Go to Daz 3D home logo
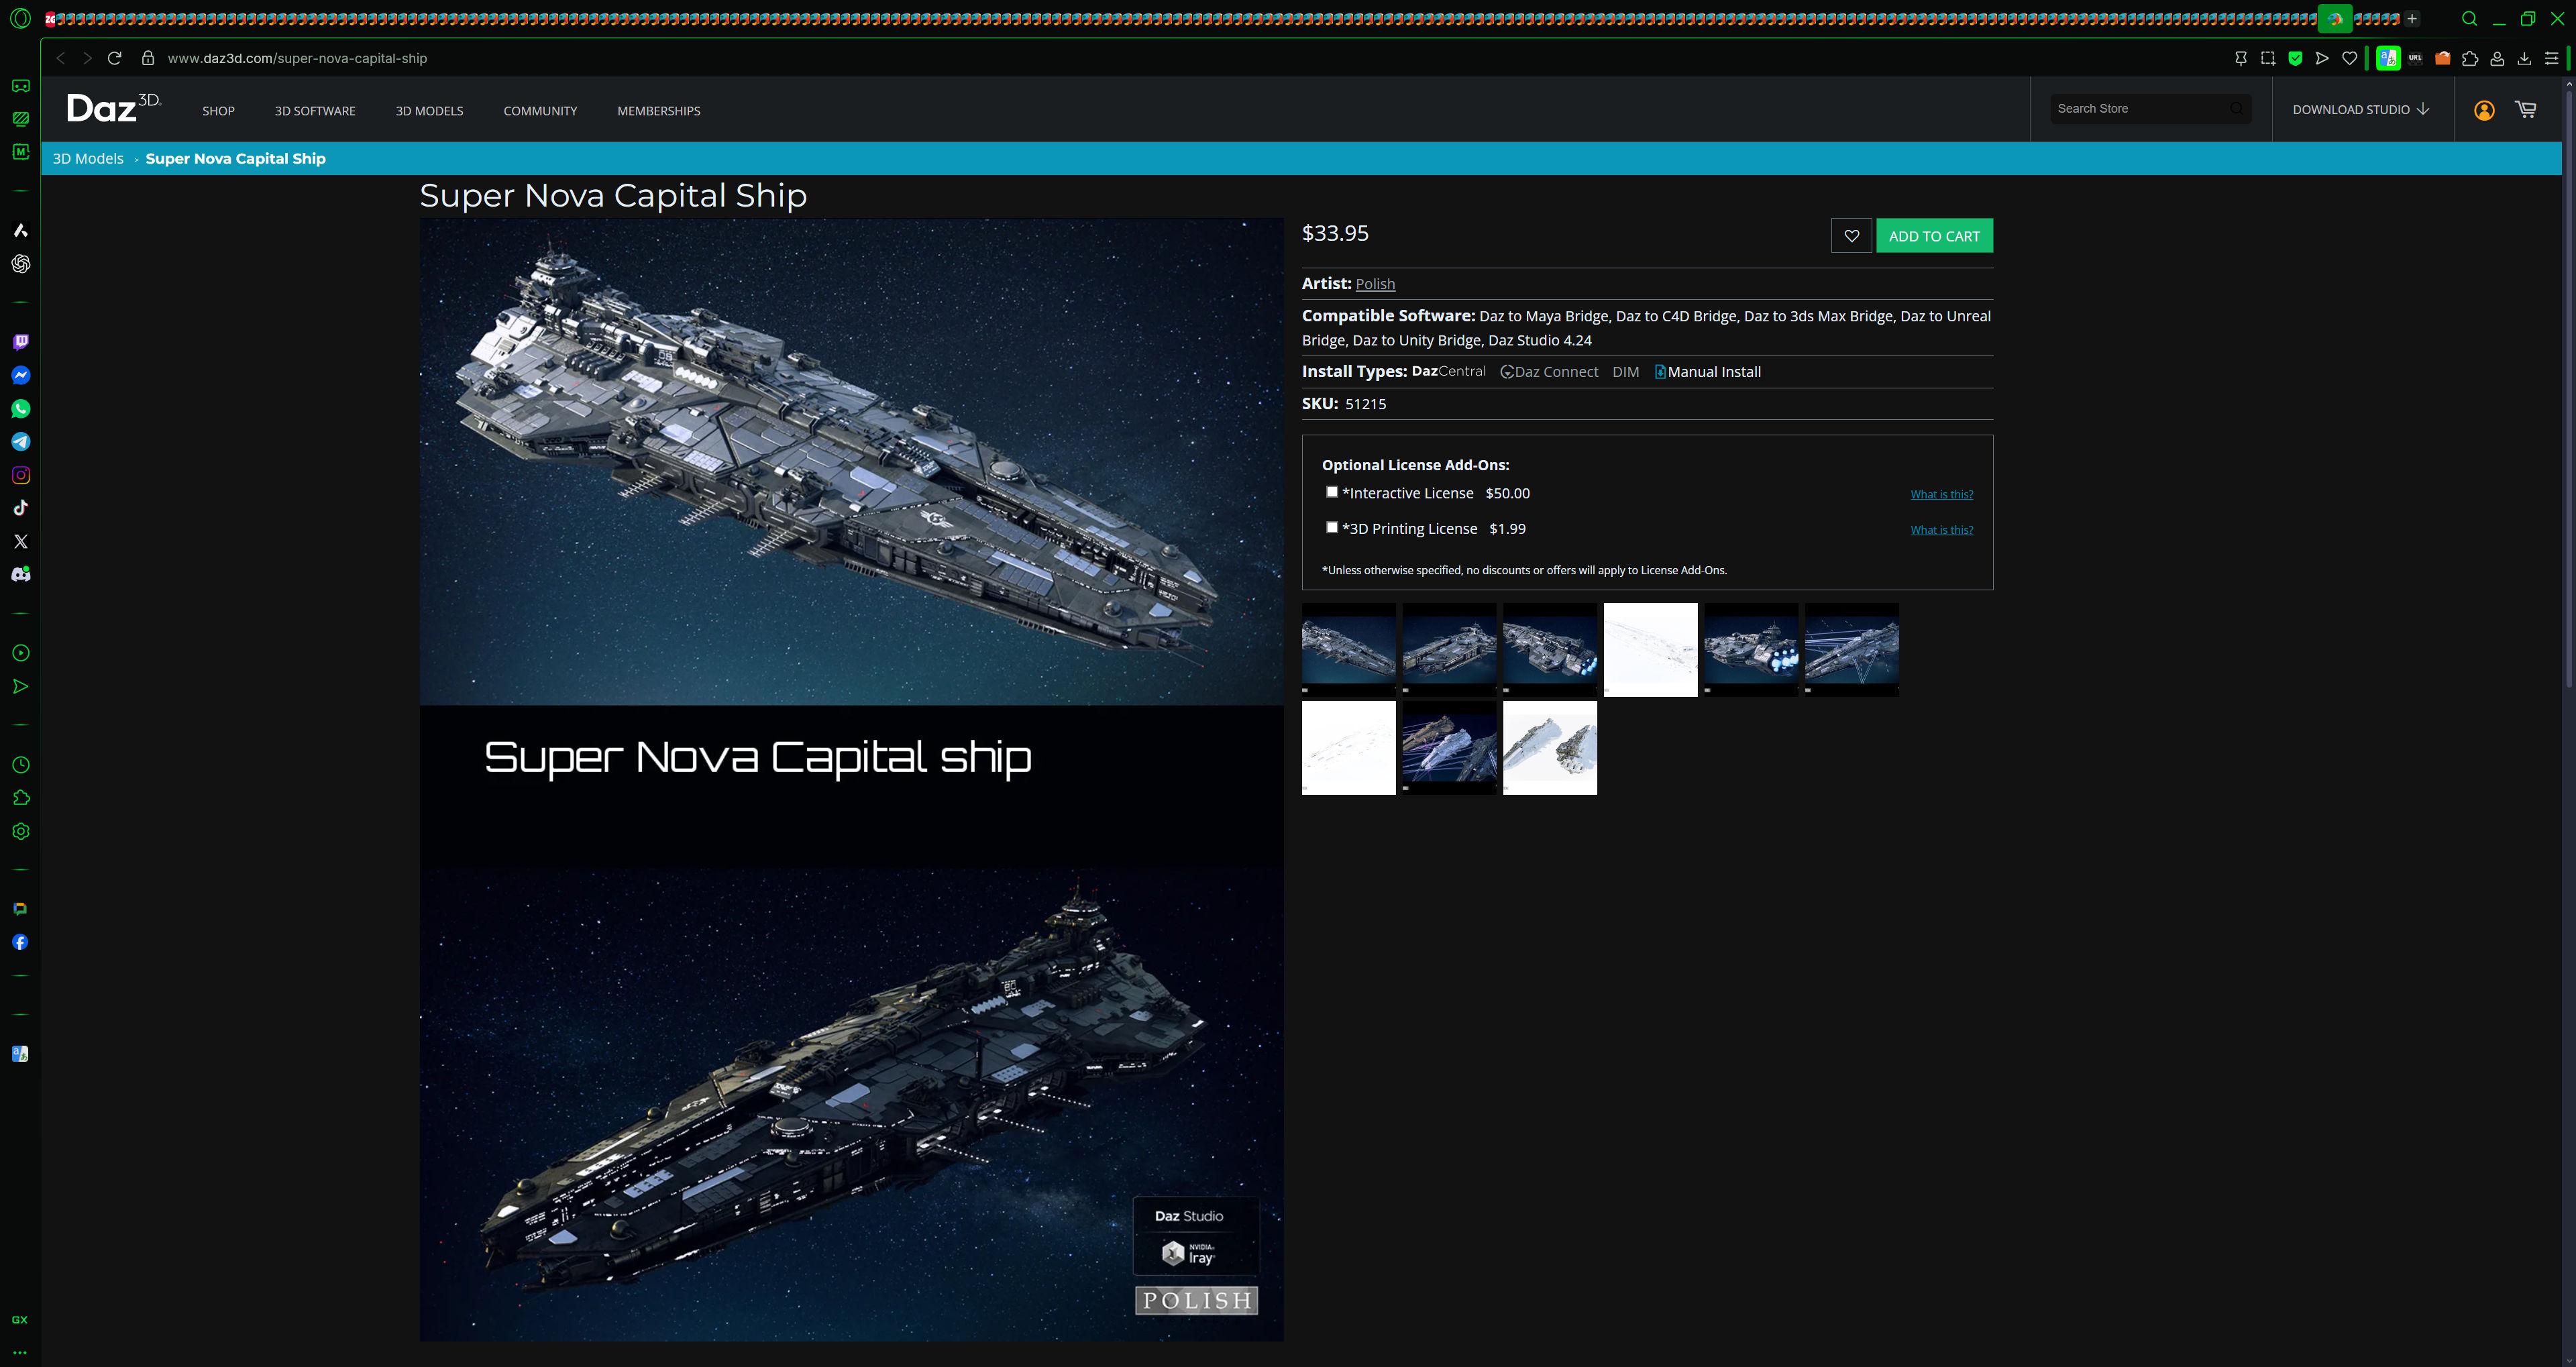Viewport: 2576px width, 1367px height. point(113,107)
